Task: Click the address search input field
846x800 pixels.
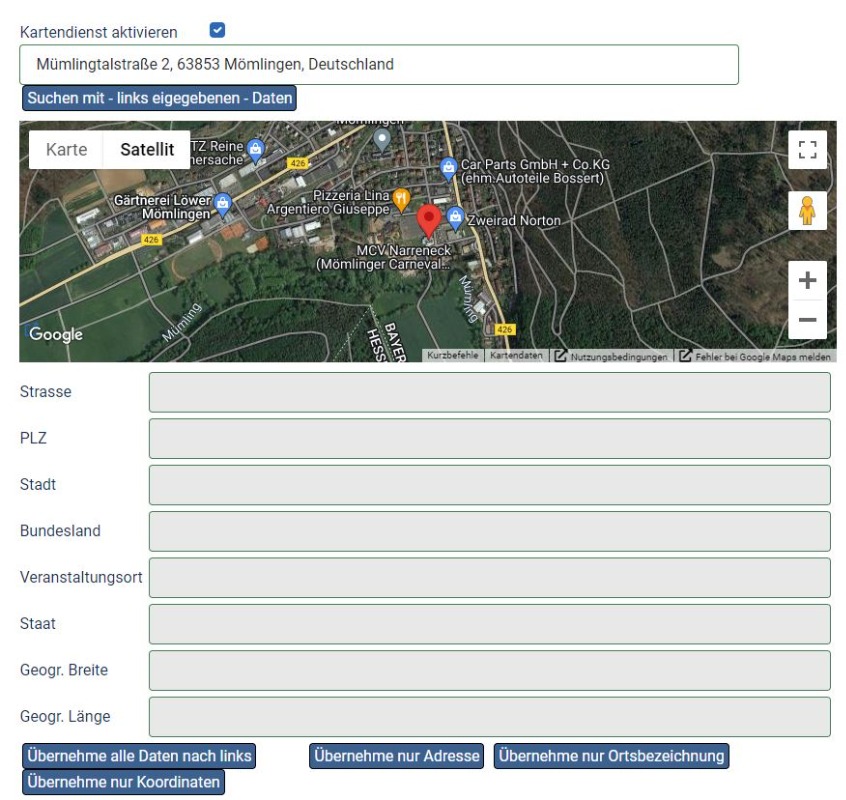Action: [x=379, y=65]
